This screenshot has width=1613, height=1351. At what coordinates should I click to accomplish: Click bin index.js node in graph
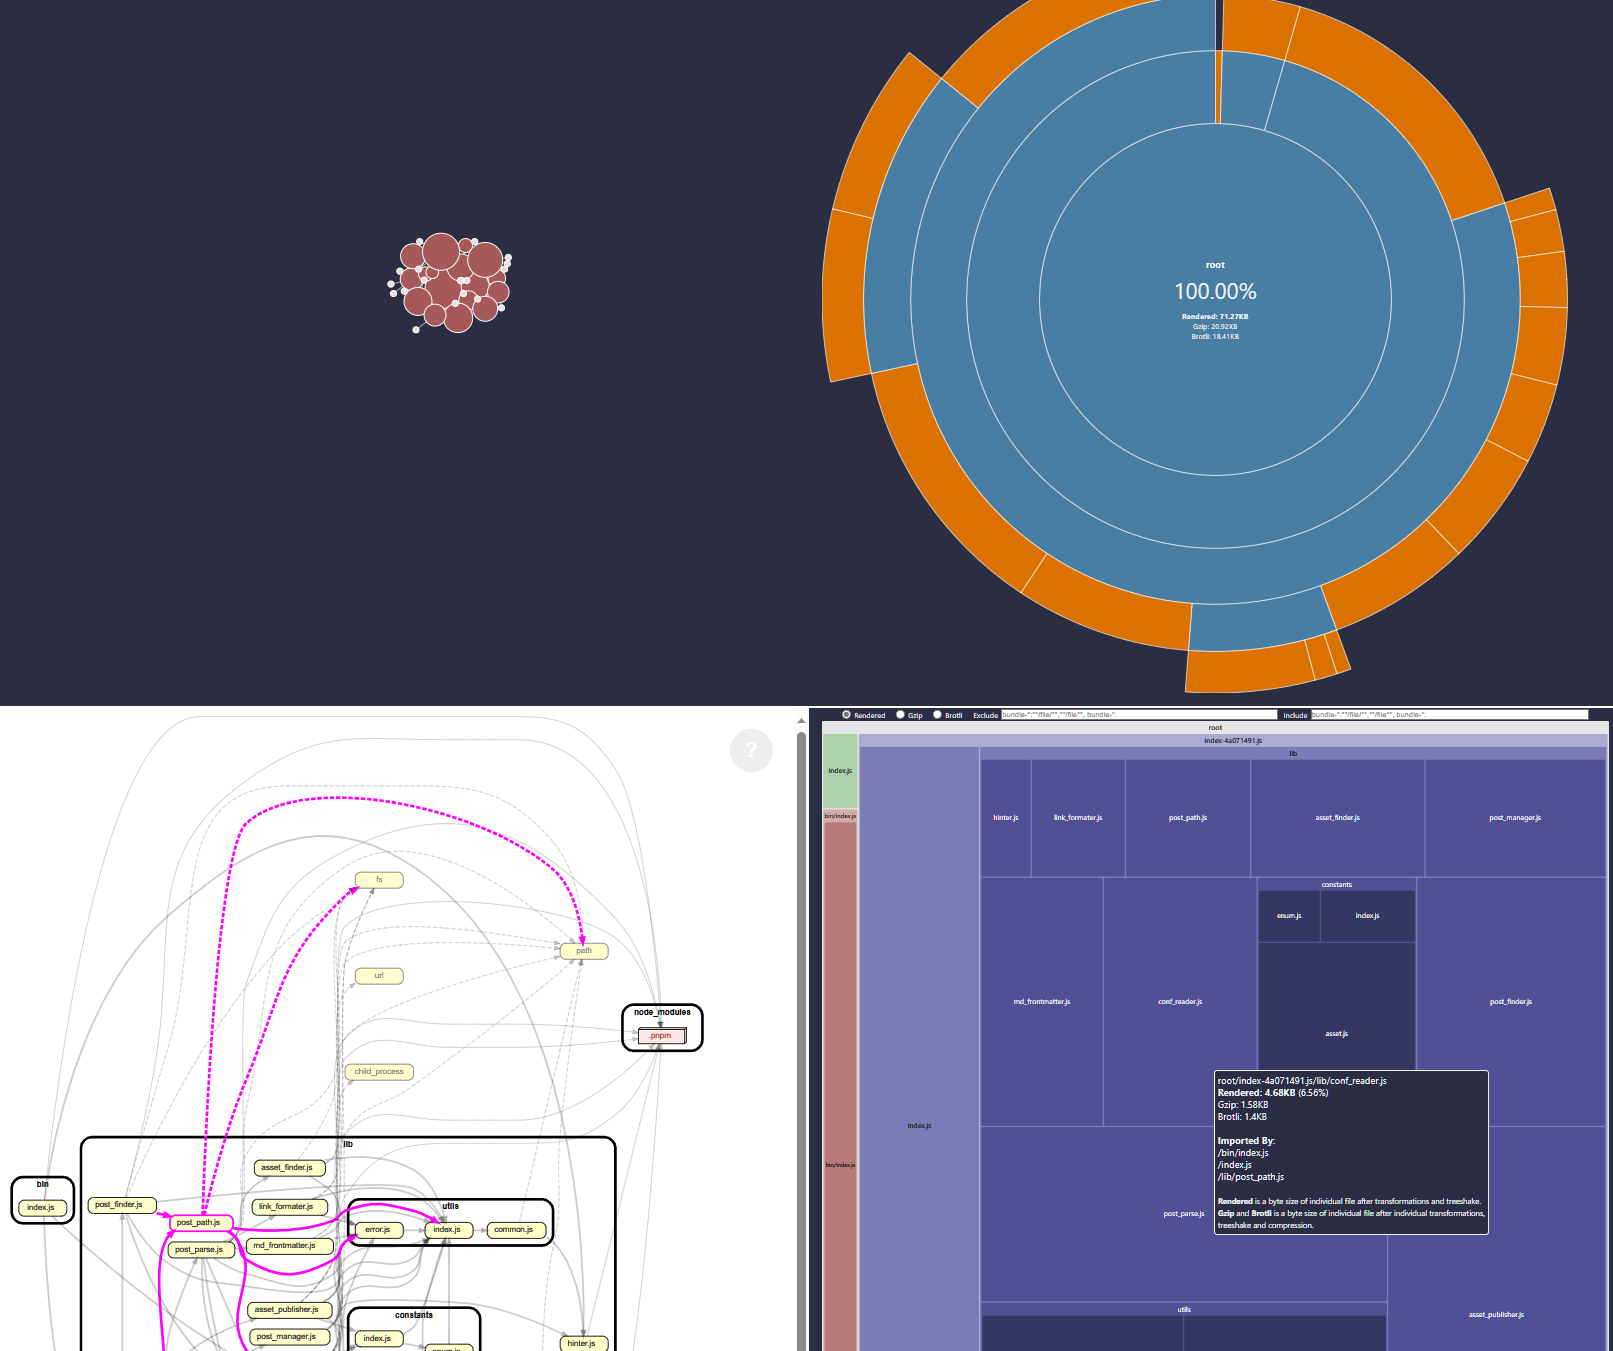[42, 1208]
